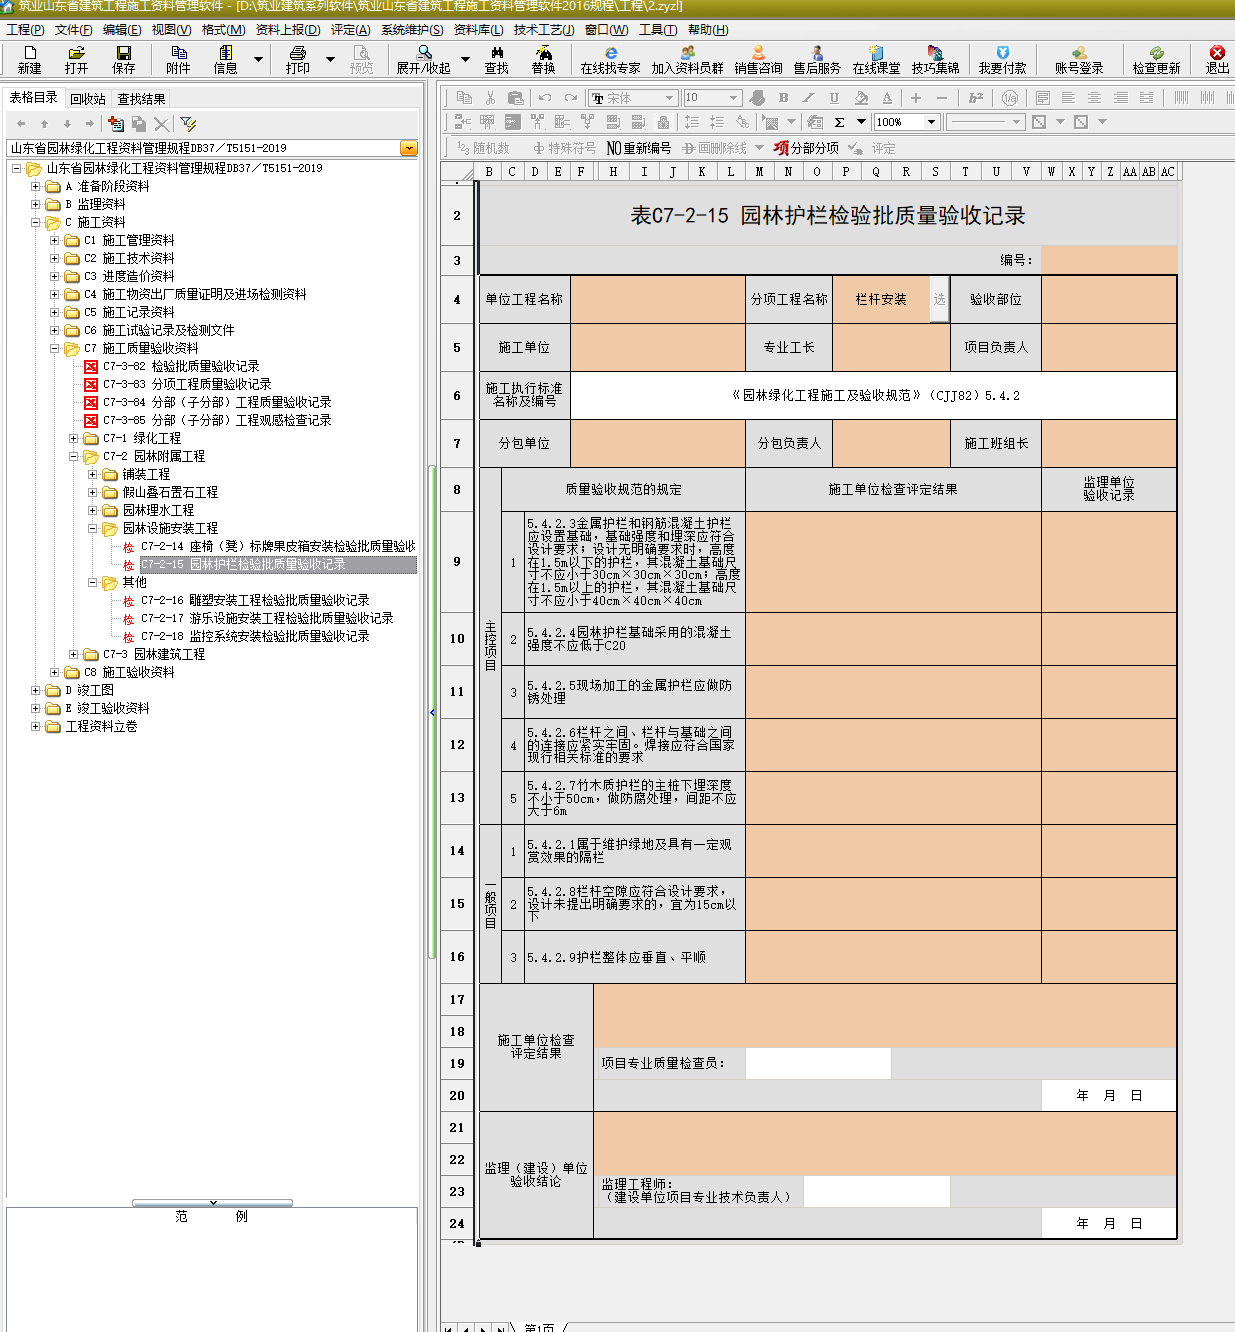Open C7-3-82 检验批质量验收记录 in the tree
Image resolution: width=1235 pixels, height=1332 pixels.
[x=180, y=366]
